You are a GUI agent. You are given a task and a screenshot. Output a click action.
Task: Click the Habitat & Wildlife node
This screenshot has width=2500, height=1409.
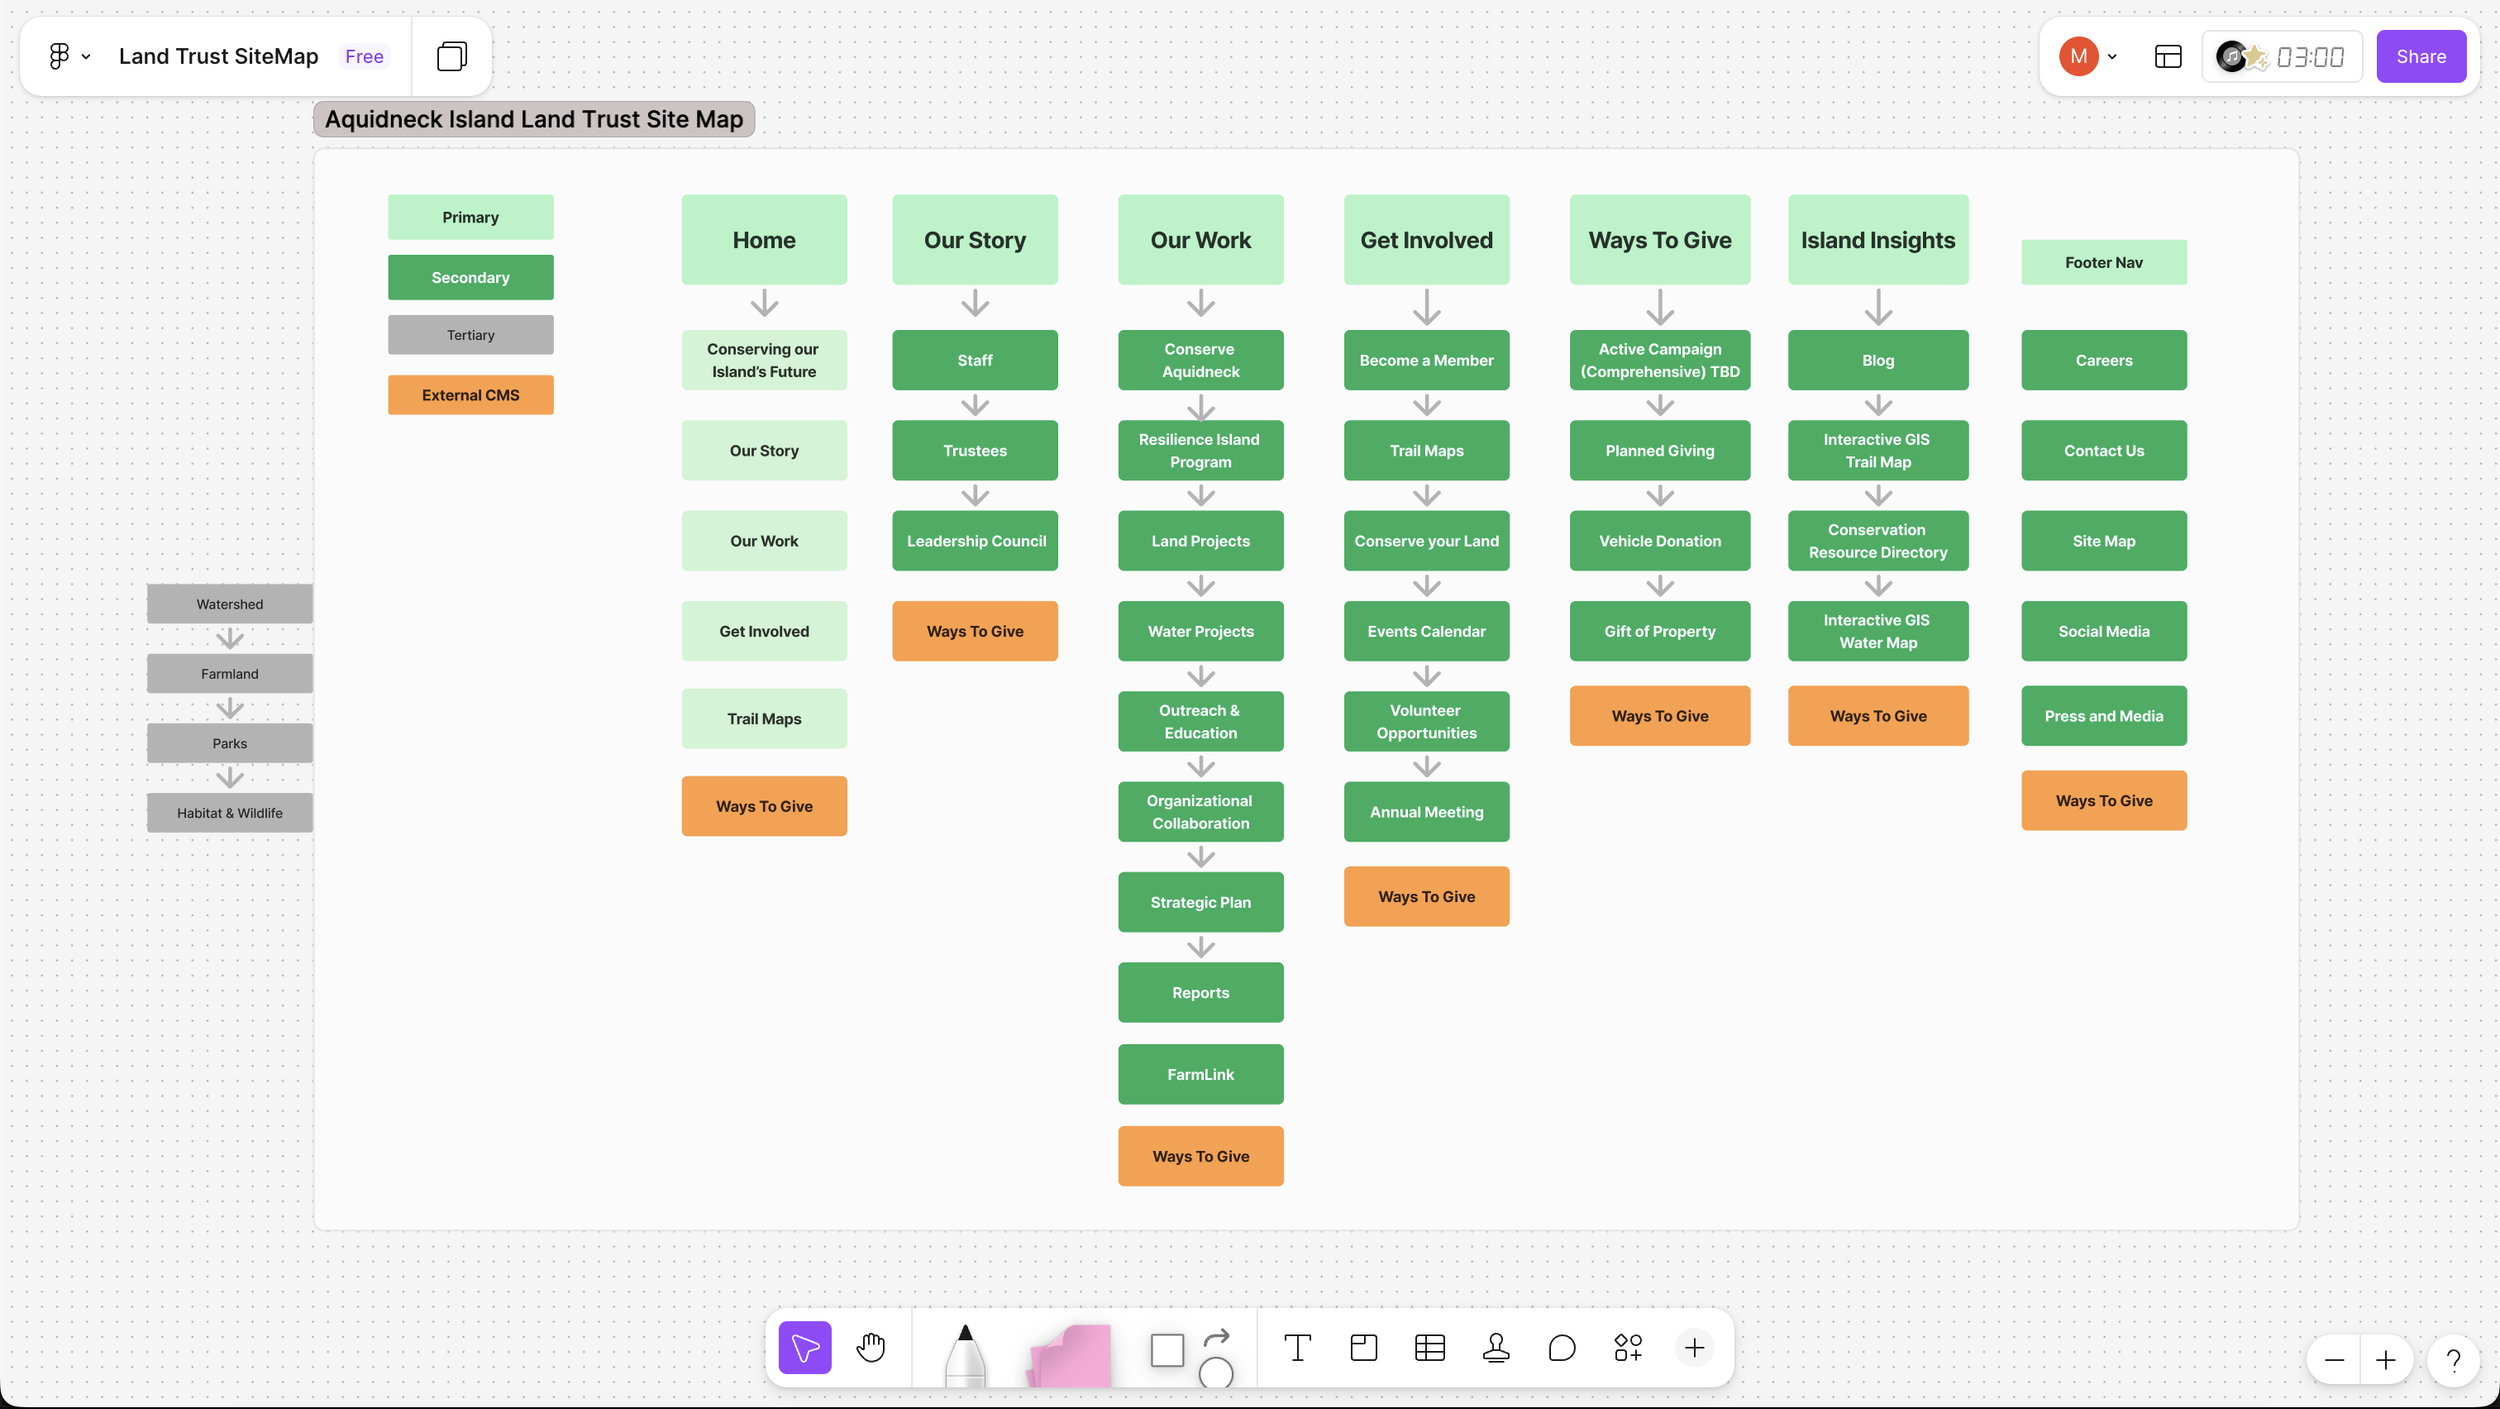[230, 813]
